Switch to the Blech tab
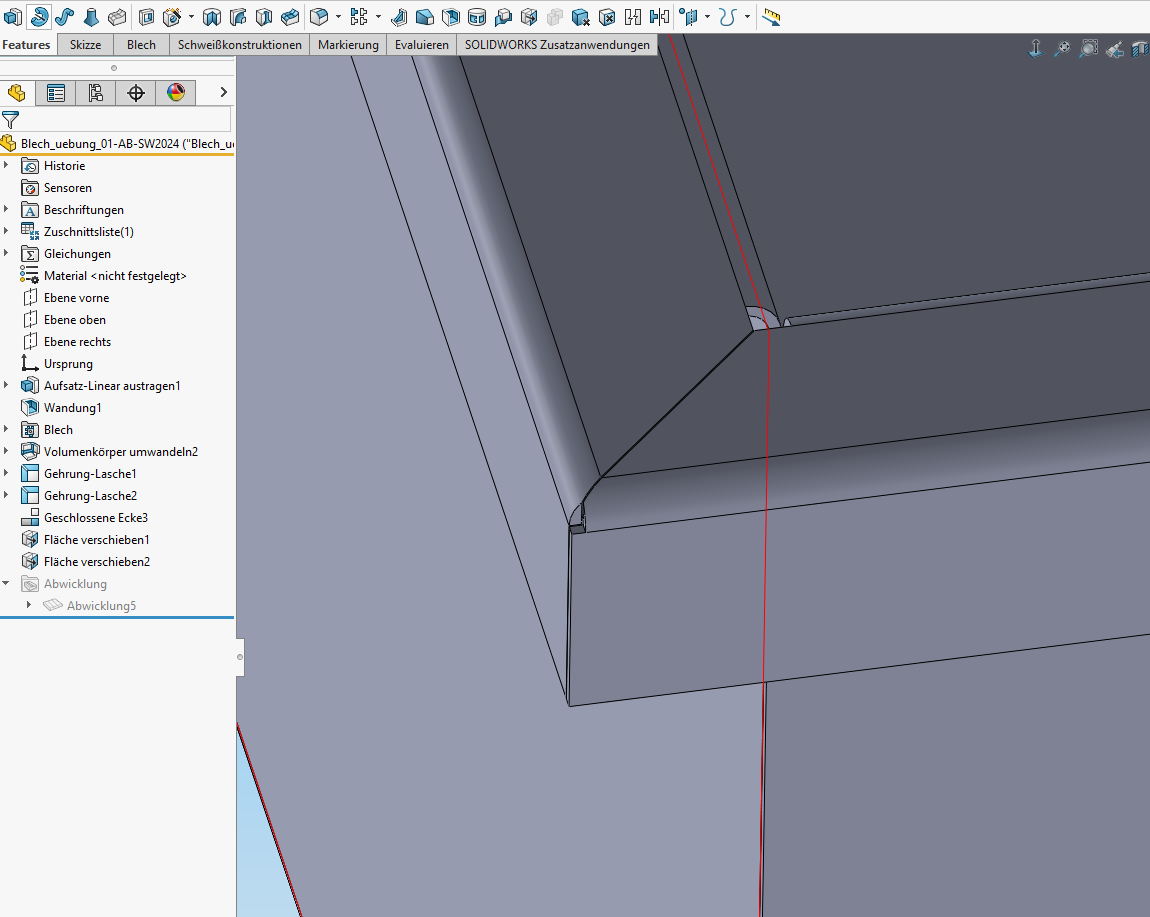The image size is (1150, 917). (141, 45)
